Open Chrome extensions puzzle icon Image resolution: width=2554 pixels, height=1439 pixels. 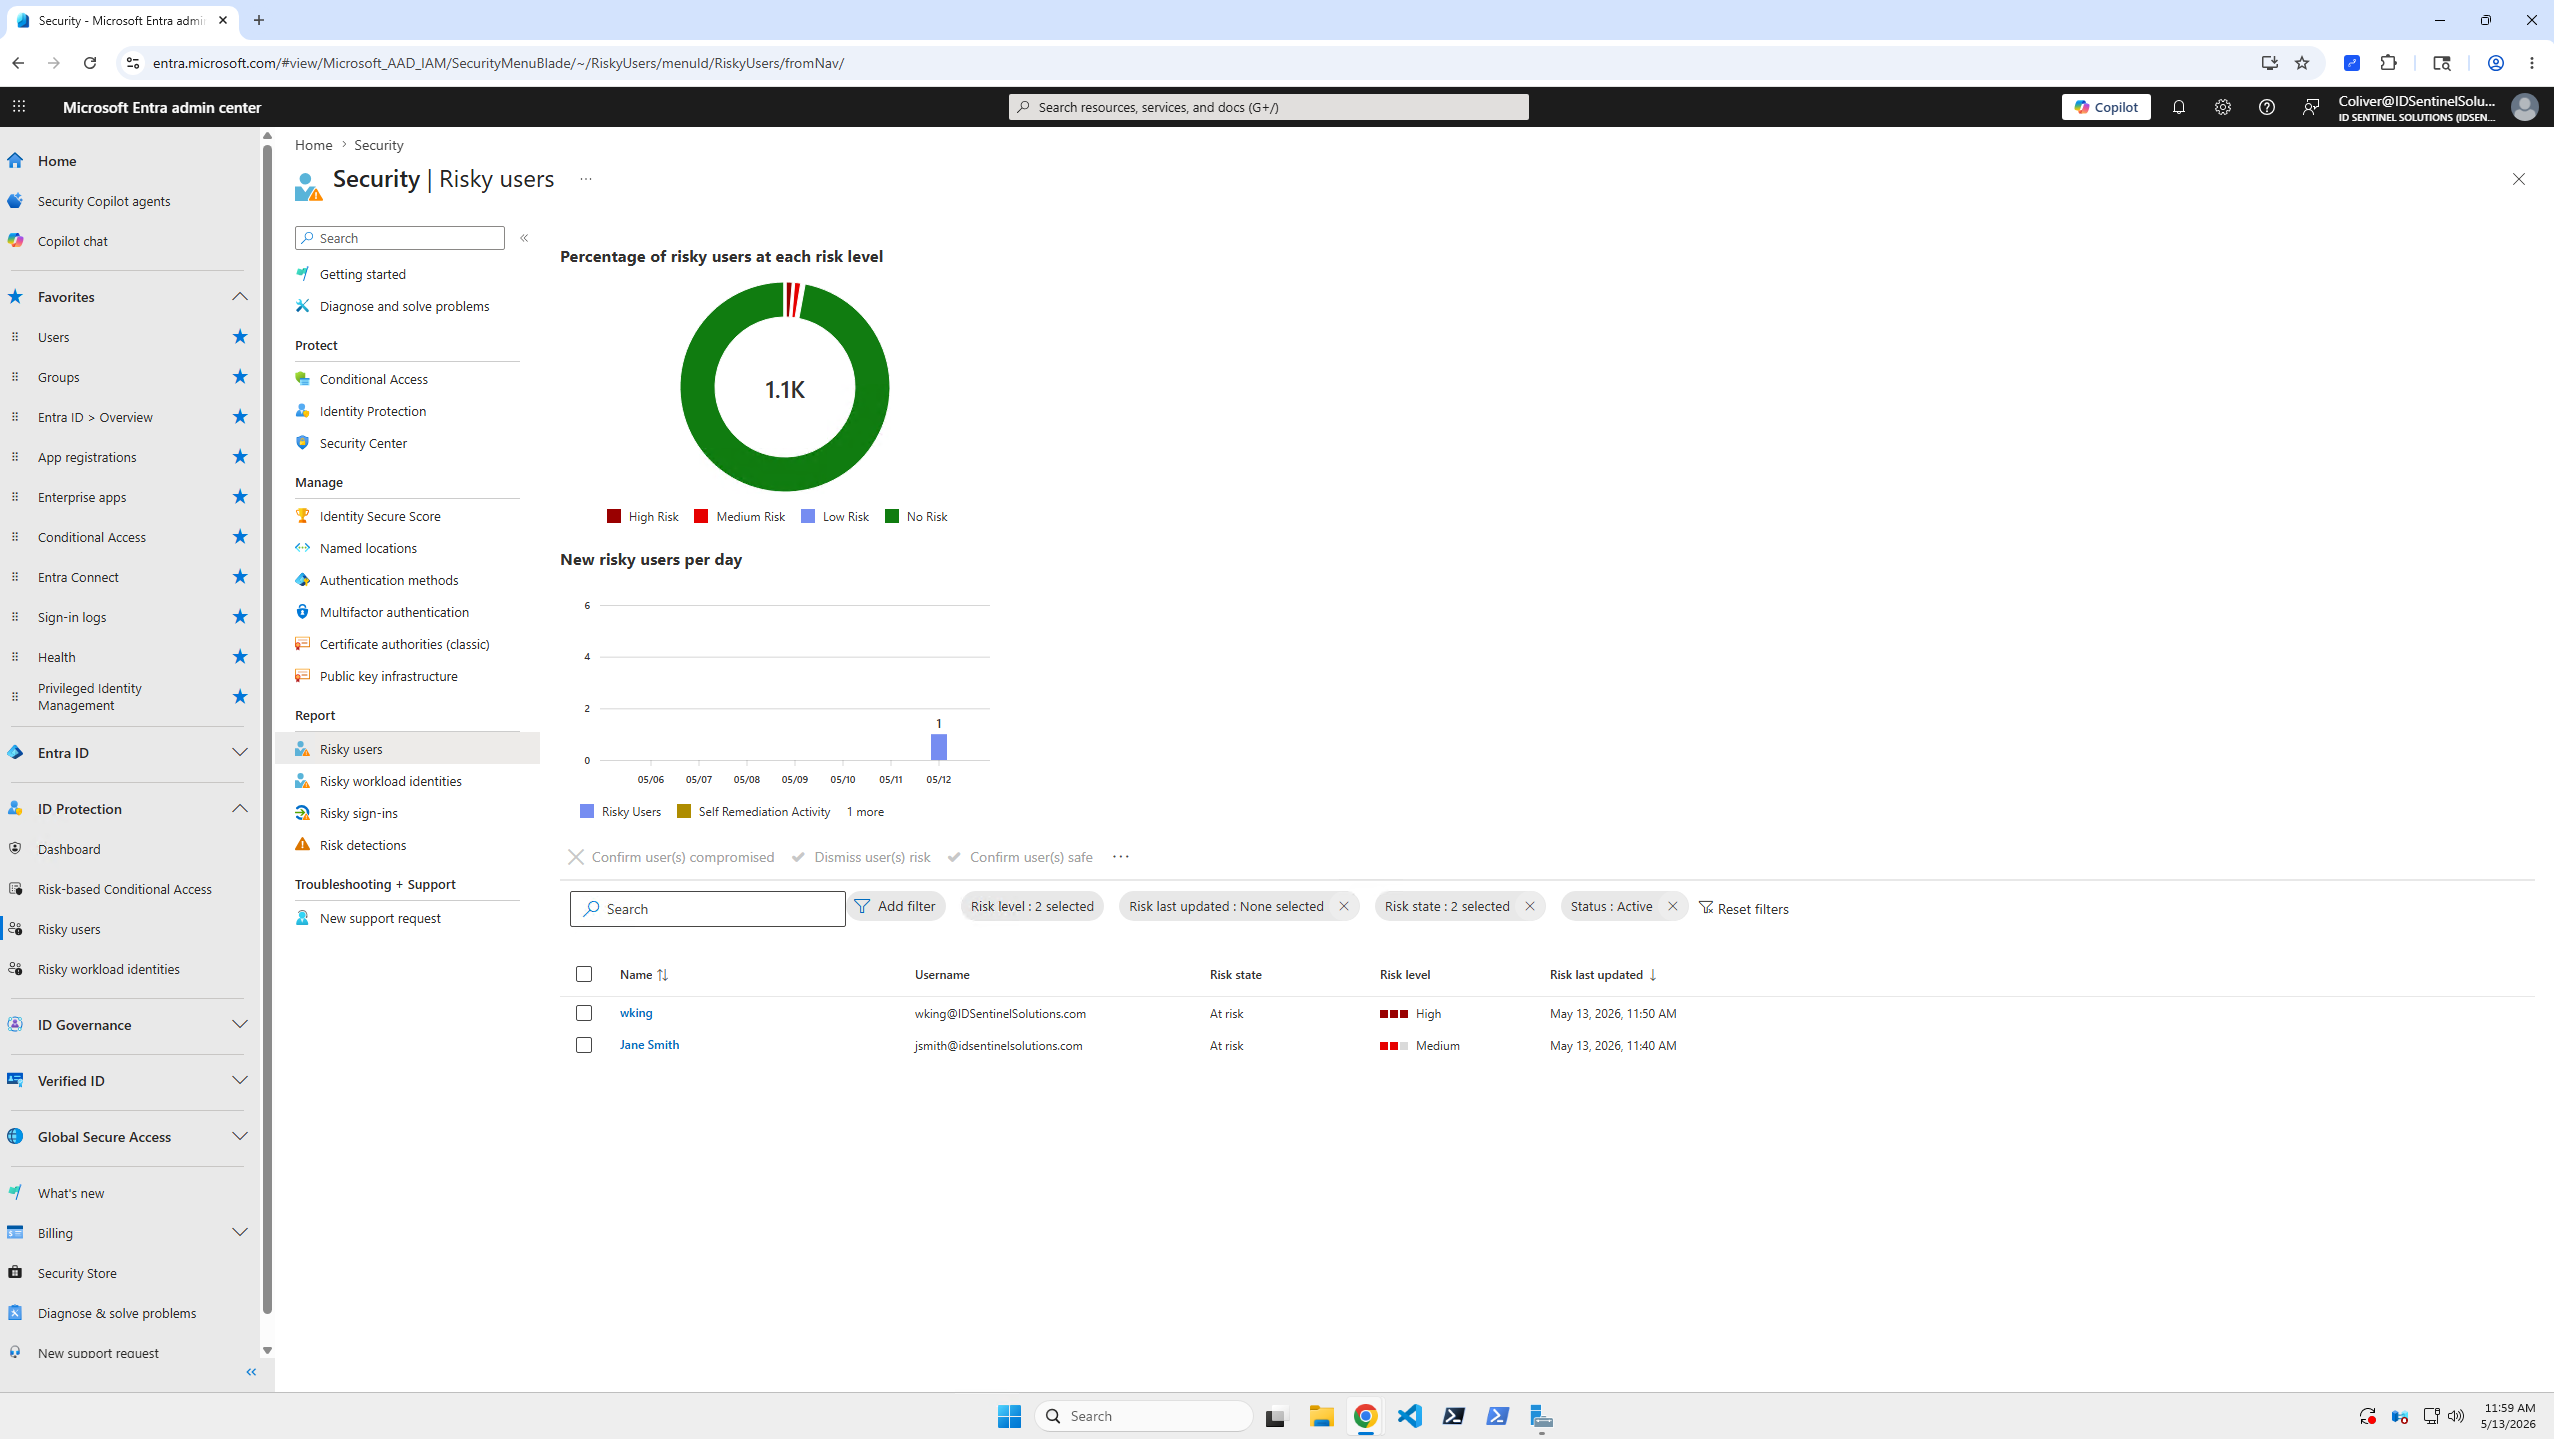[2389, 63]
